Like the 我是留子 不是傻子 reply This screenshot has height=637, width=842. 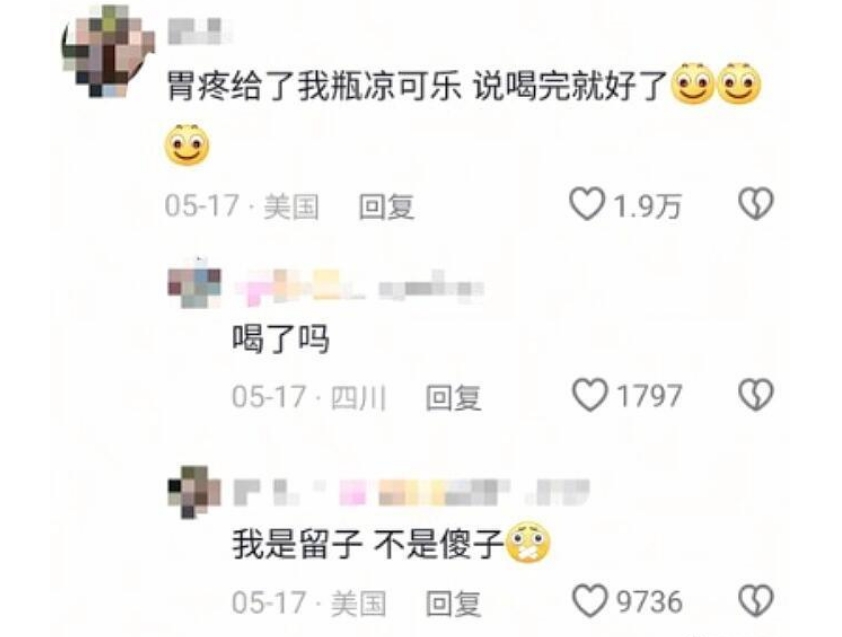[590, 600]
